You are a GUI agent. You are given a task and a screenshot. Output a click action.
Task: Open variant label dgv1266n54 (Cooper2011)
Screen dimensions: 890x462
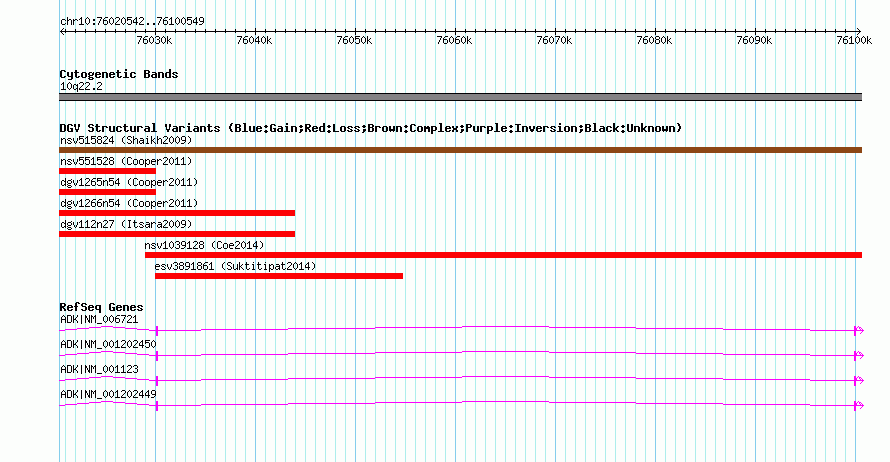pyautogui.click(x=129, y=203)
